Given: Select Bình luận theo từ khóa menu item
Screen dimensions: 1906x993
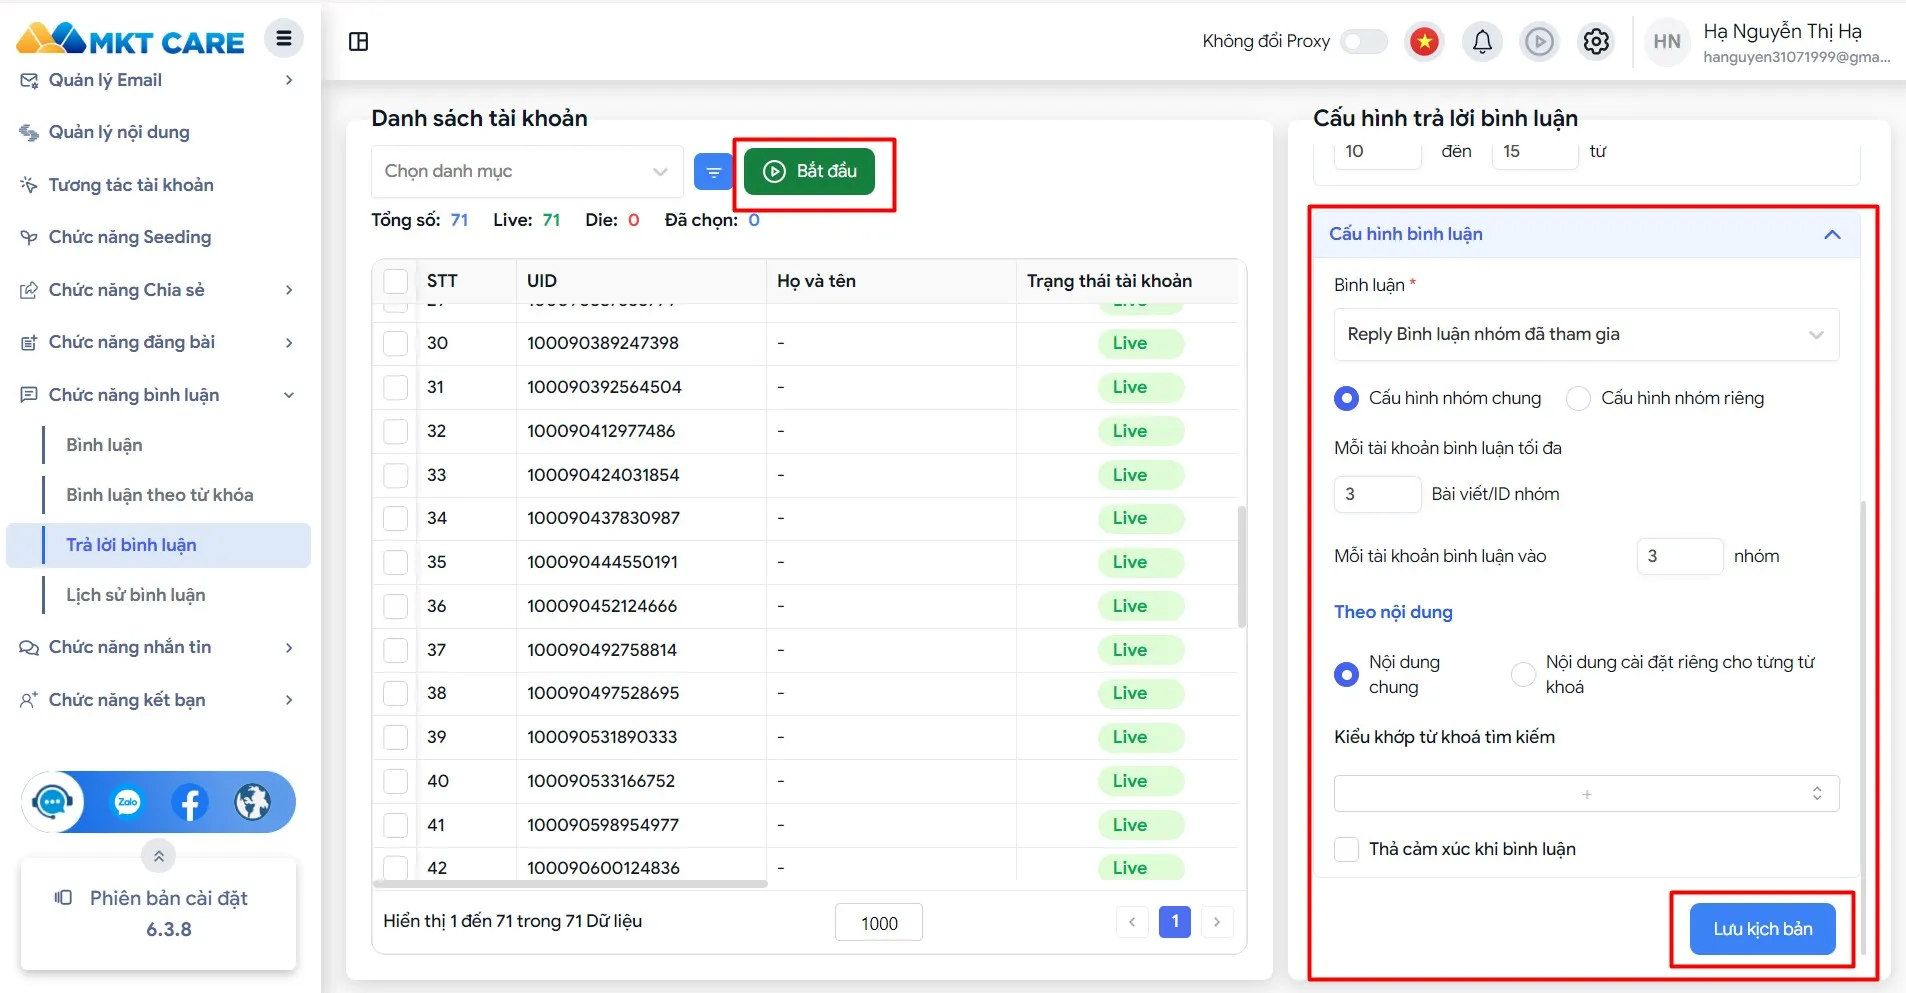Looking at the screenshot, I should pyautogui.click(x=160, y=494).
